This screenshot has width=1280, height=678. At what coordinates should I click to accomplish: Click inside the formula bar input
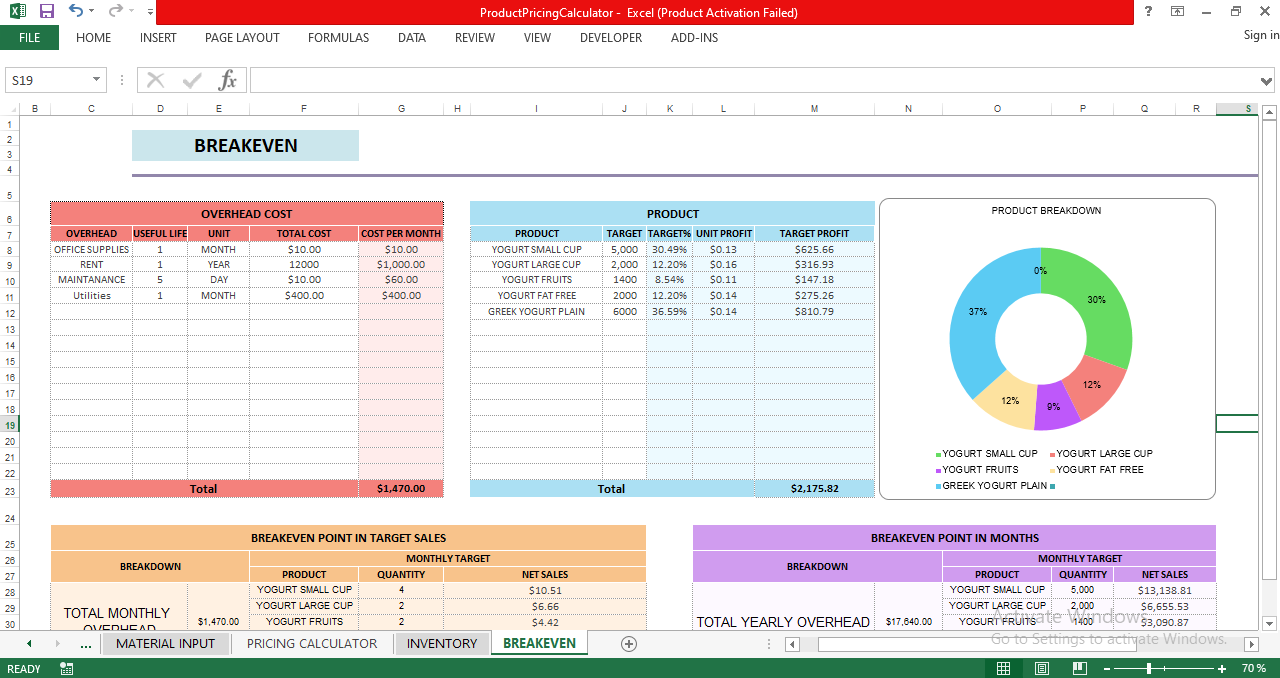pos(754,80)
